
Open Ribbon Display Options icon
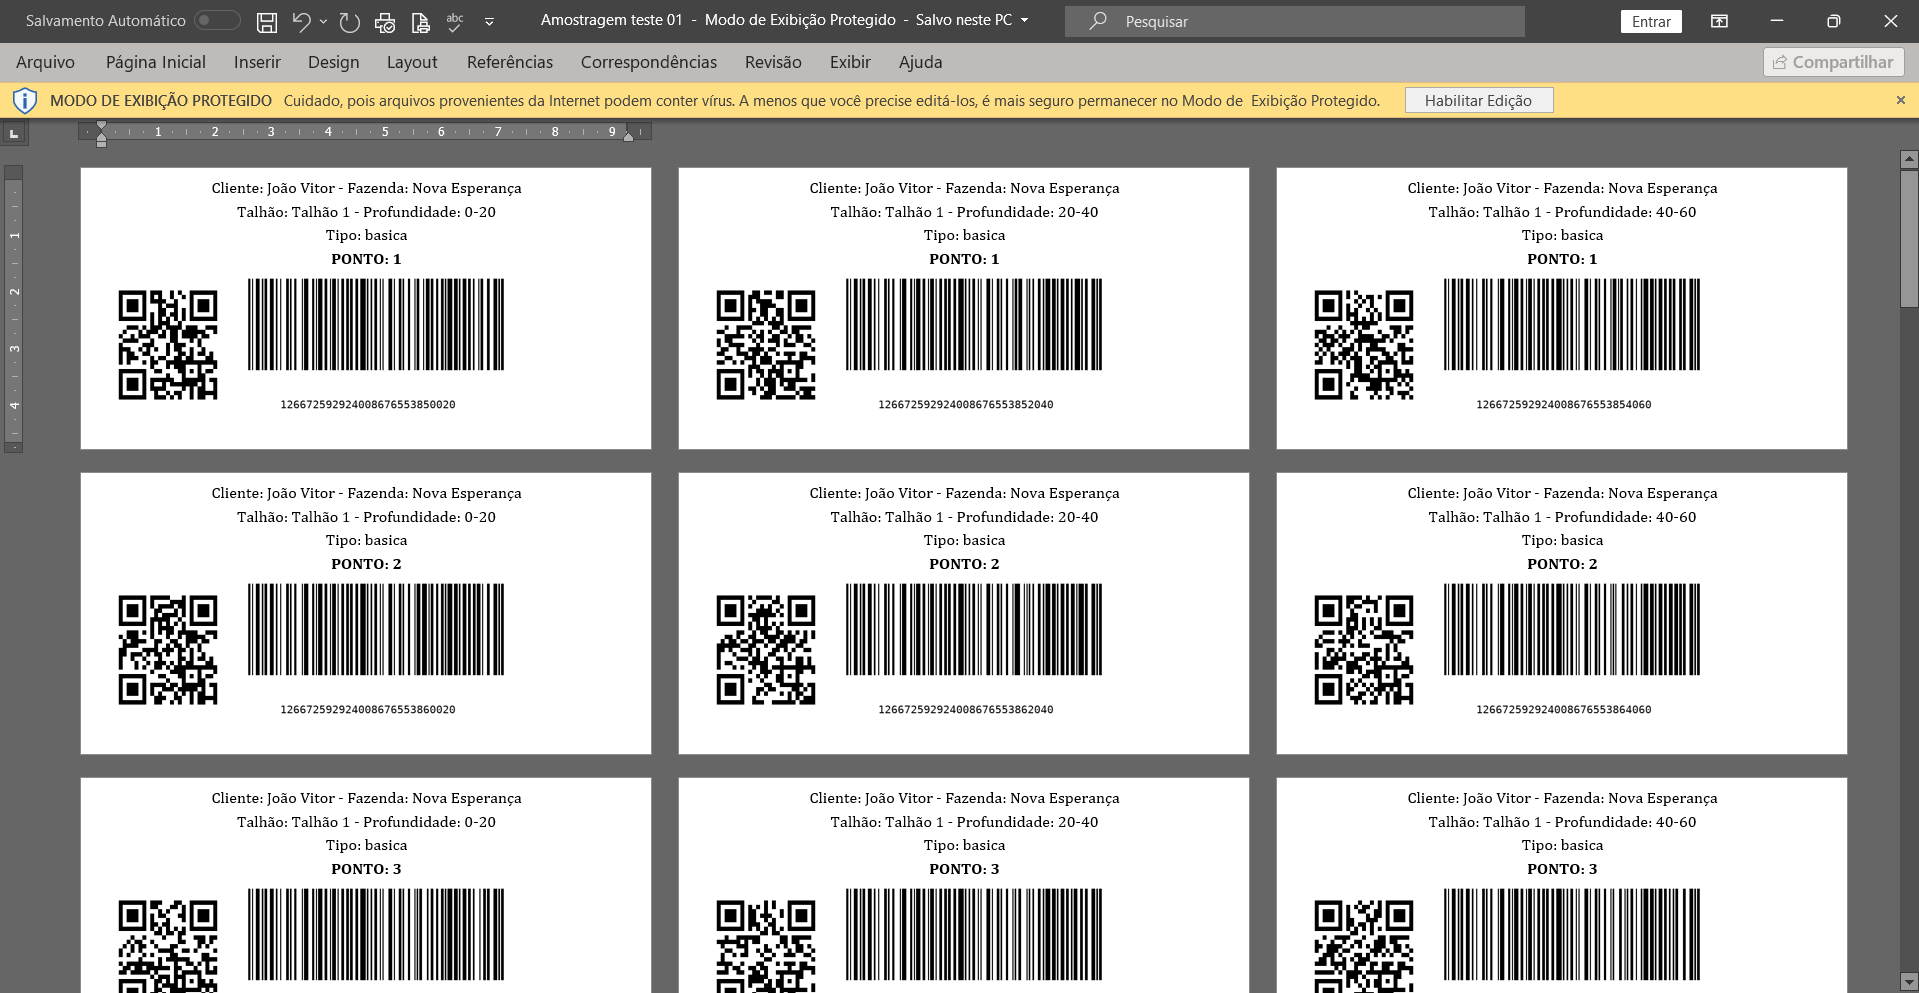[1719, 21]
